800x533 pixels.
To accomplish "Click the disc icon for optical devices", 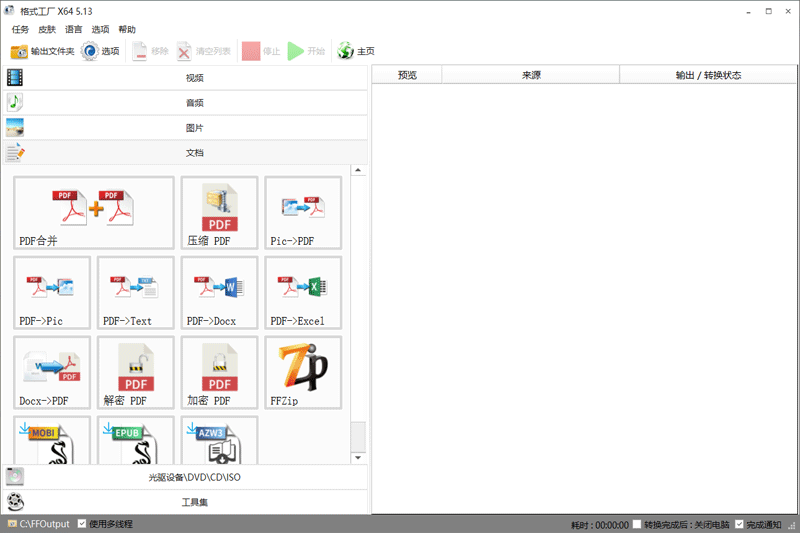I will click(15, 476).
